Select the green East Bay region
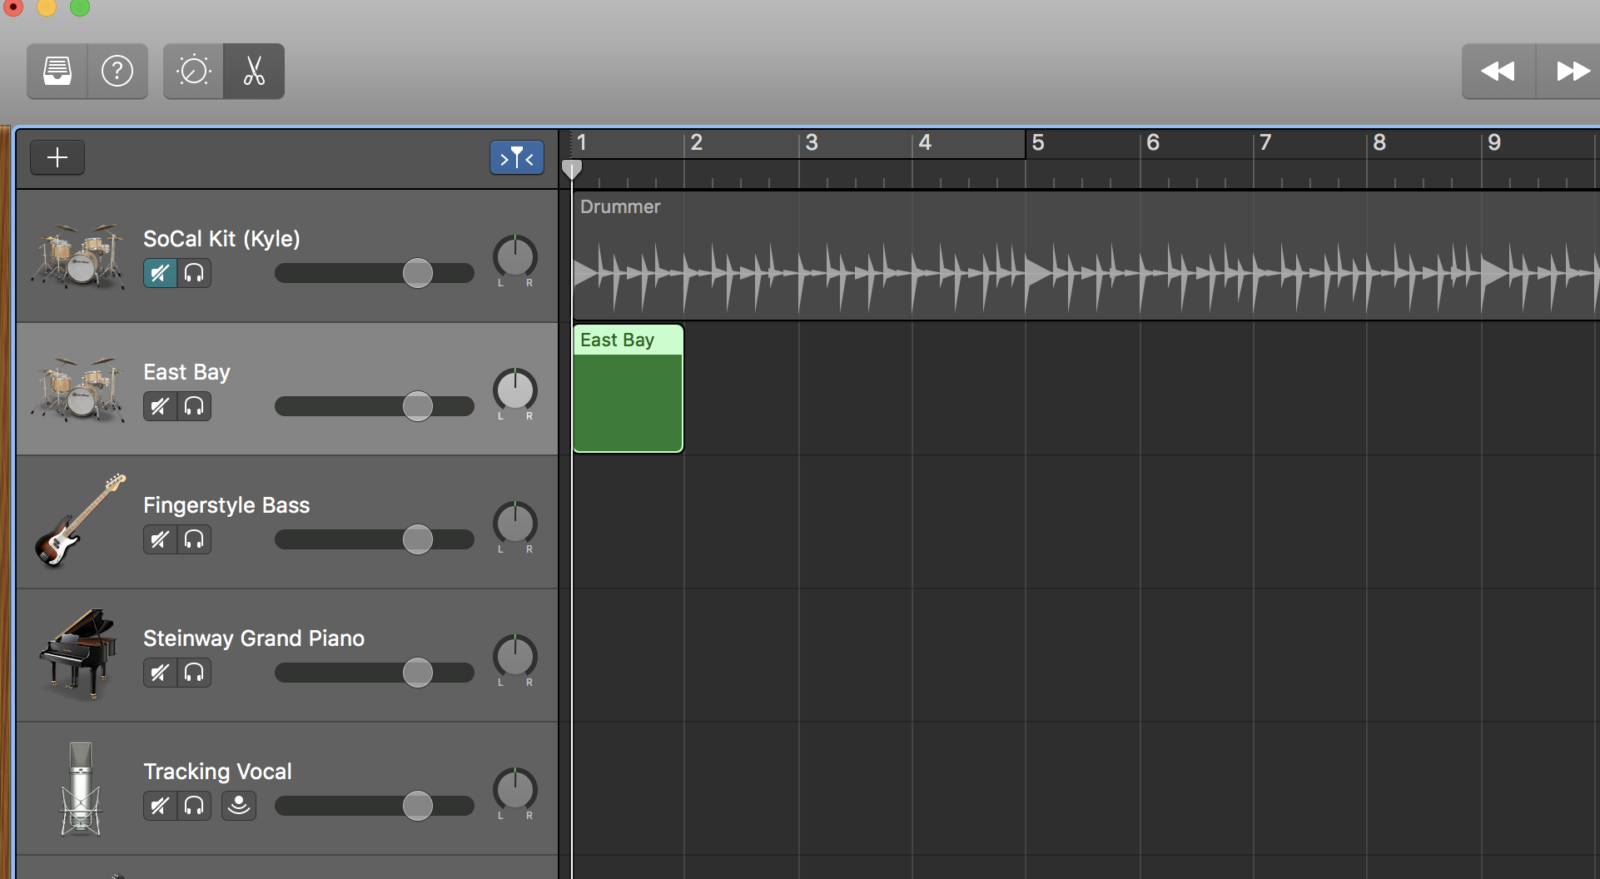Image resolution: width=1600 pixels, height=879 pixels. point(628,400)
